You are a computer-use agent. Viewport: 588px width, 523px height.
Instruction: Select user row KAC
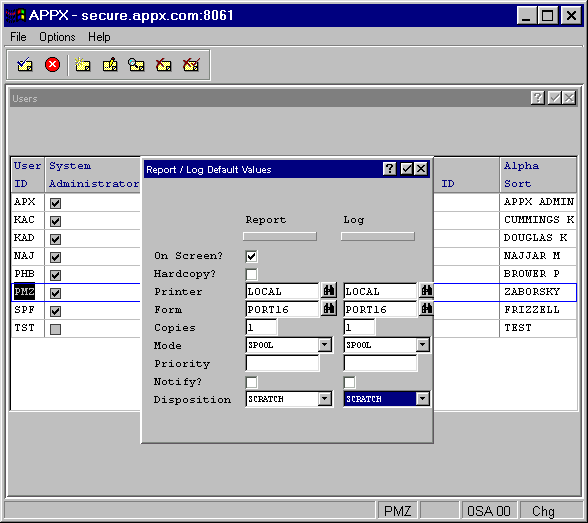coord(25,220)
